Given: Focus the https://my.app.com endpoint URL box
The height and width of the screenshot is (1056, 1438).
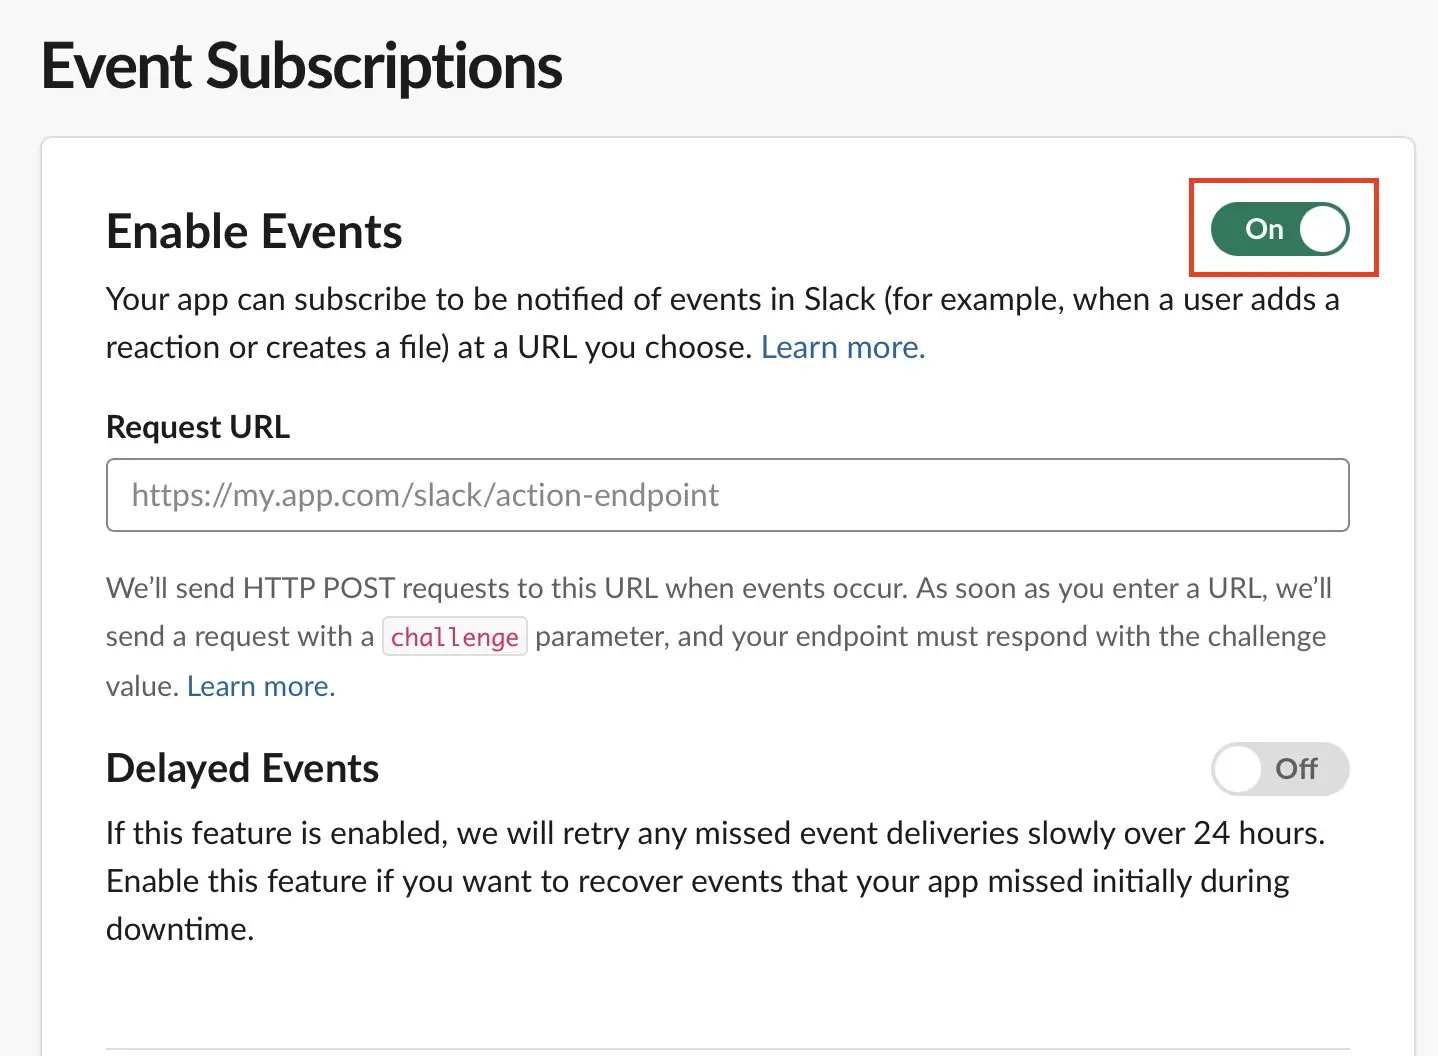Looking at the screenshot, I should pos(727,494).
